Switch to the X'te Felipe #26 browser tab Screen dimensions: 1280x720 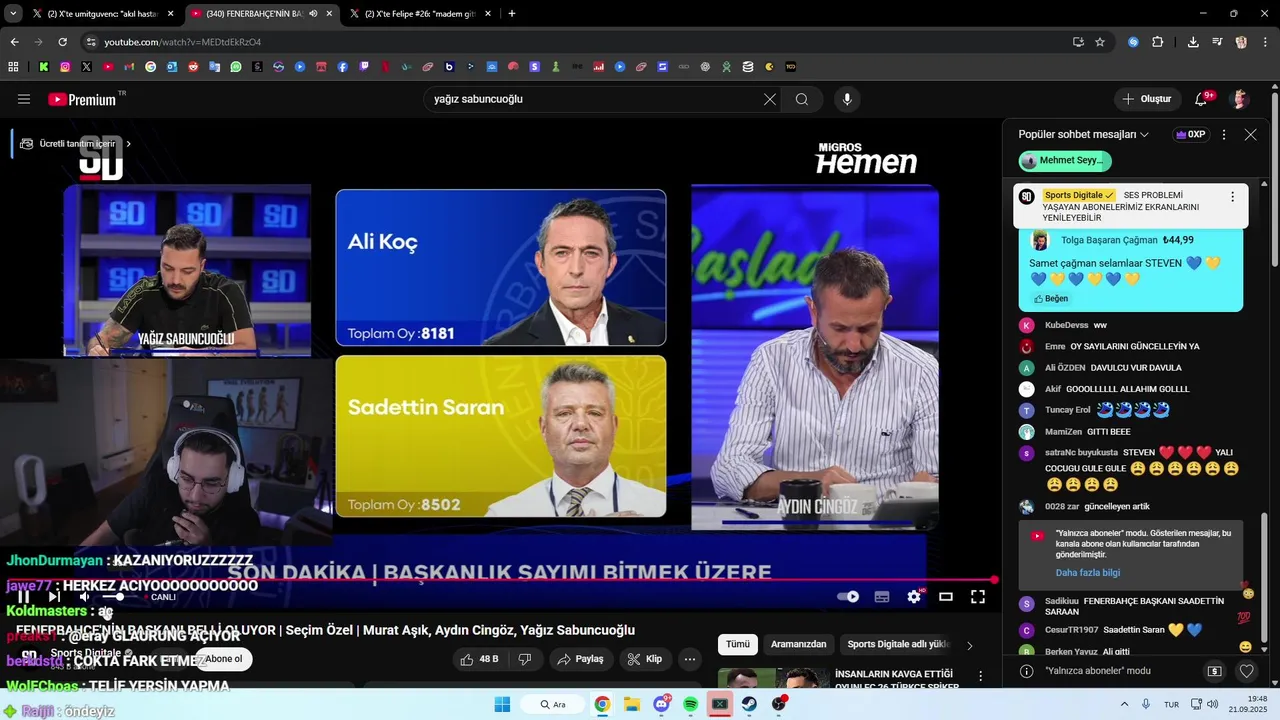pos(420,14)
